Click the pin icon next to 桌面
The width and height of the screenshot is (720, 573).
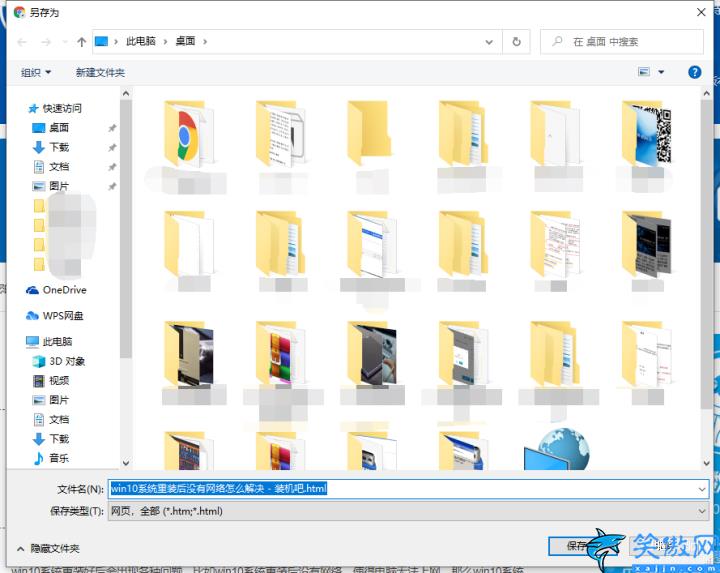pyautogui.click(x=112, y=128)
